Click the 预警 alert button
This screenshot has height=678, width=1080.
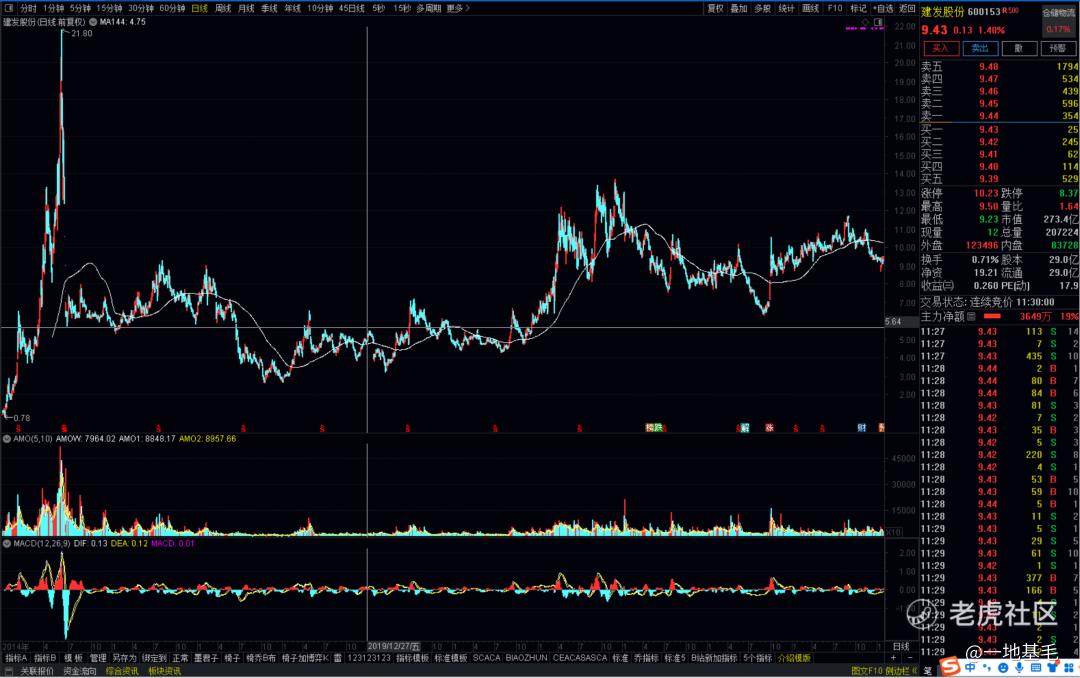pos(1058,48)
